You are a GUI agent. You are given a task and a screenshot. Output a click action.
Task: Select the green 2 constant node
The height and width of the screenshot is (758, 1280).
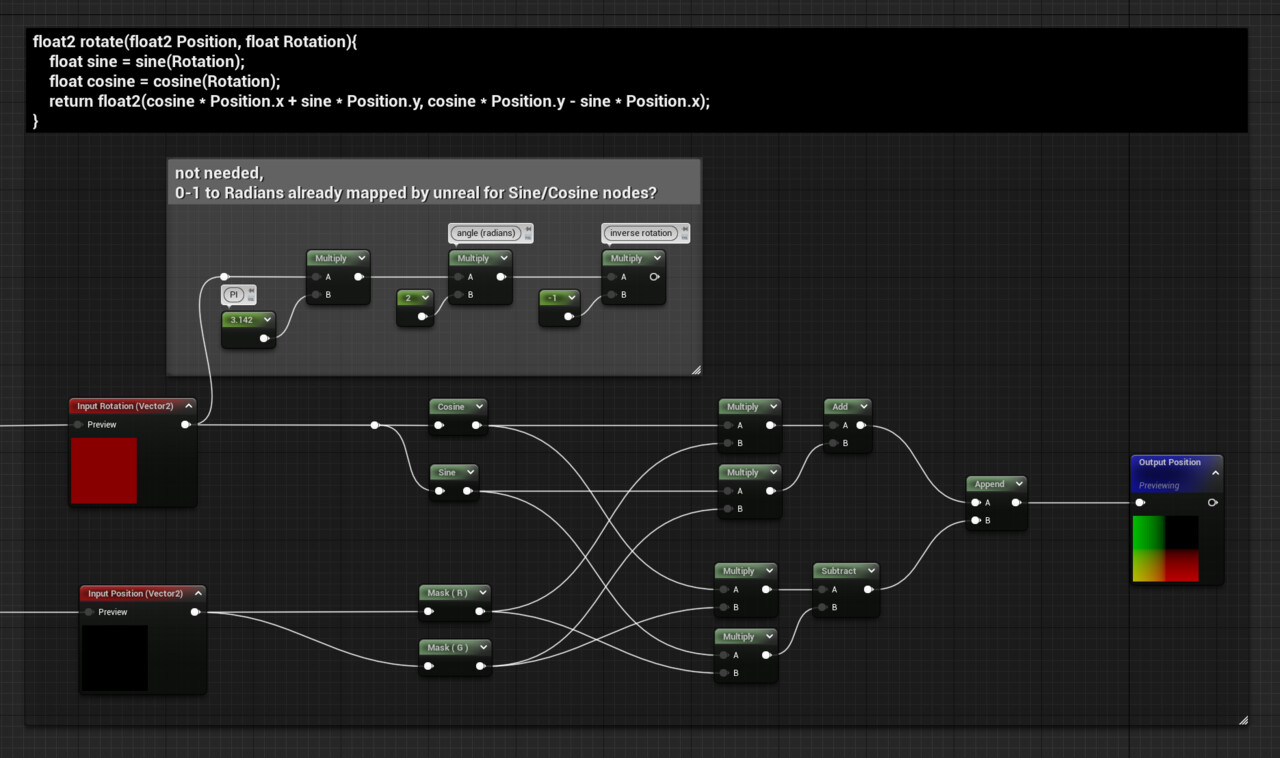click(x=412, y=297)
